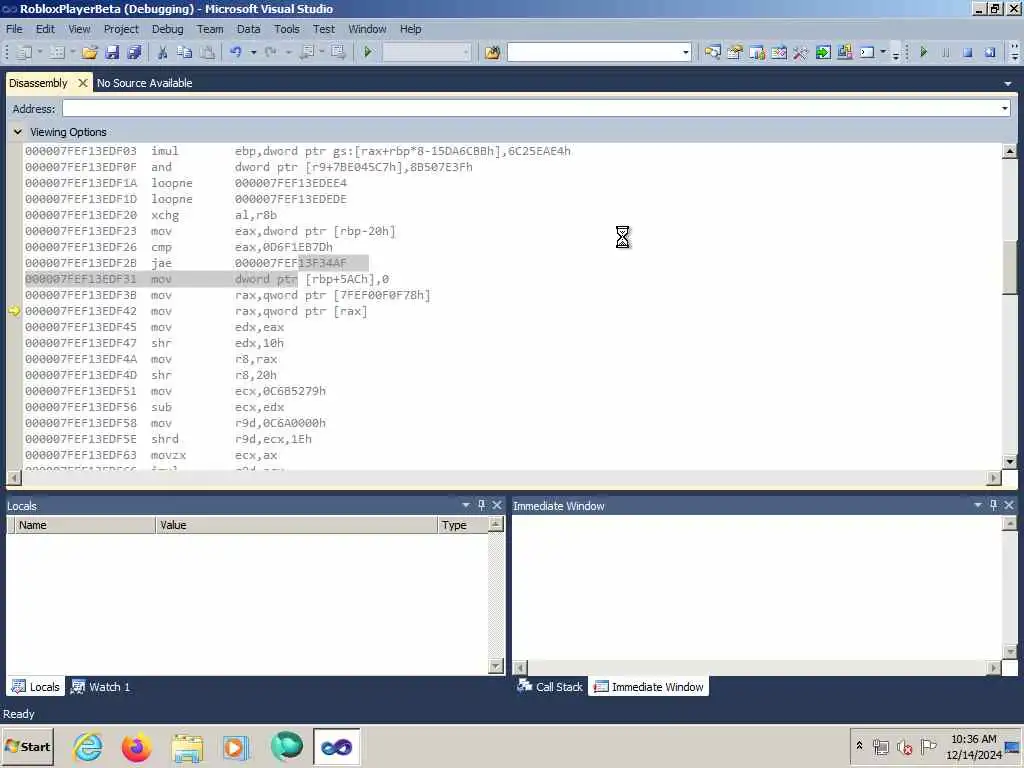Viewport: 1024px width, 768px height.
Task: Click the Paste clipboard icon
Action: [207, 52]
